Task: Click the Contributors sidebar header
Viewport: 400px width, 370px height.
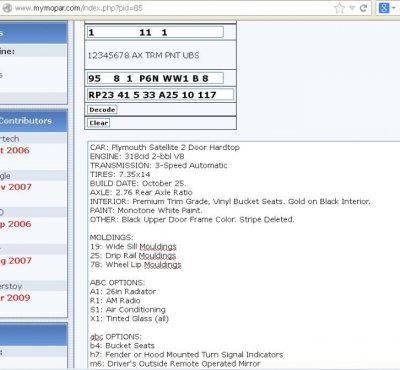Action: click(33, 121)
